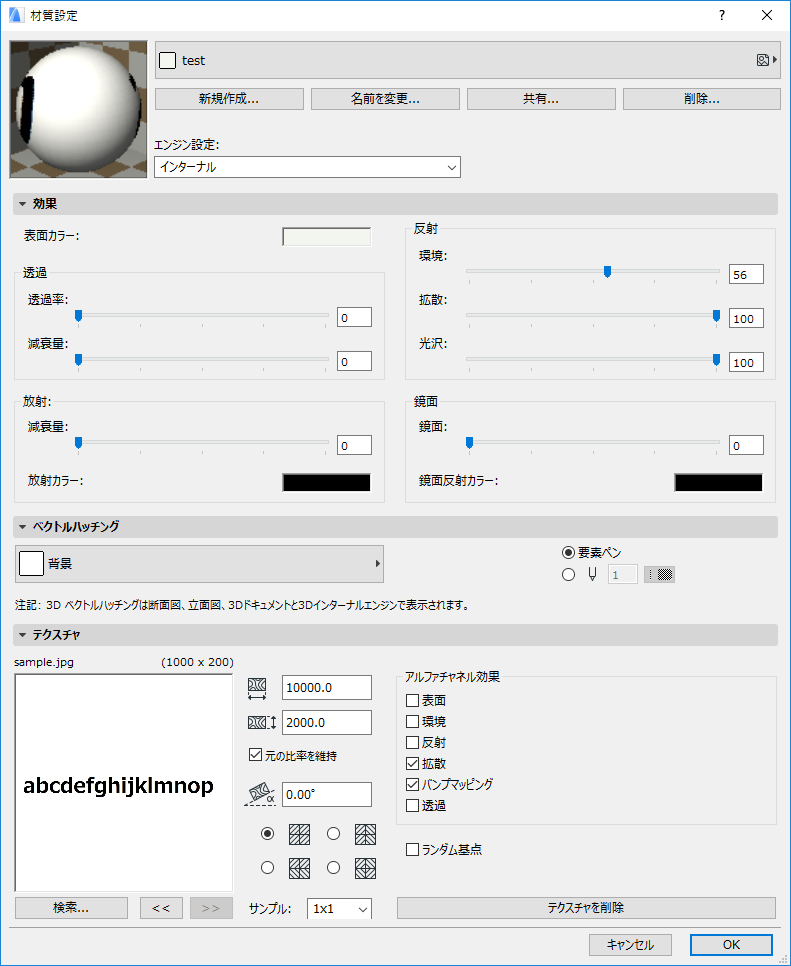This screenshot has height=966, width=791.
Task: Click the sphere material preview thumbnail
Action: point(78,110)
